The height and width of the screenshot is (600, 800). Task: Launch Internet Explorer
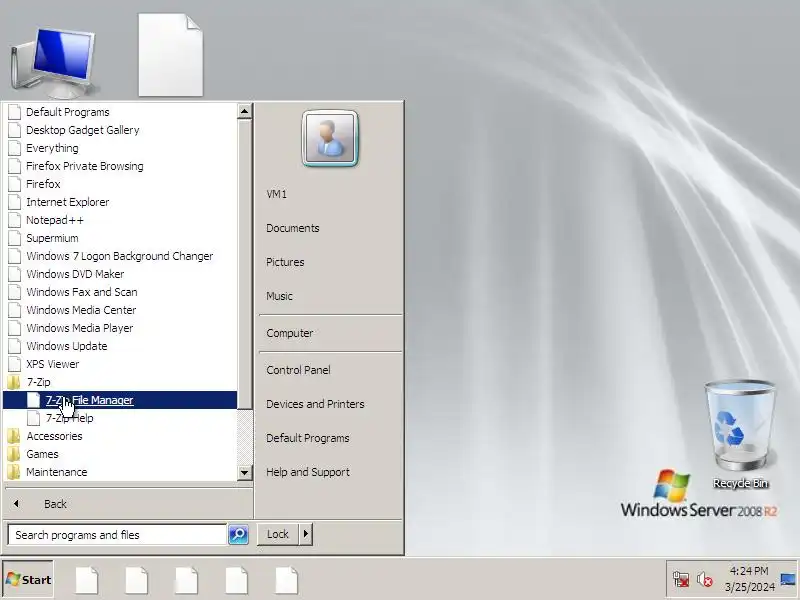pos(120,202)
